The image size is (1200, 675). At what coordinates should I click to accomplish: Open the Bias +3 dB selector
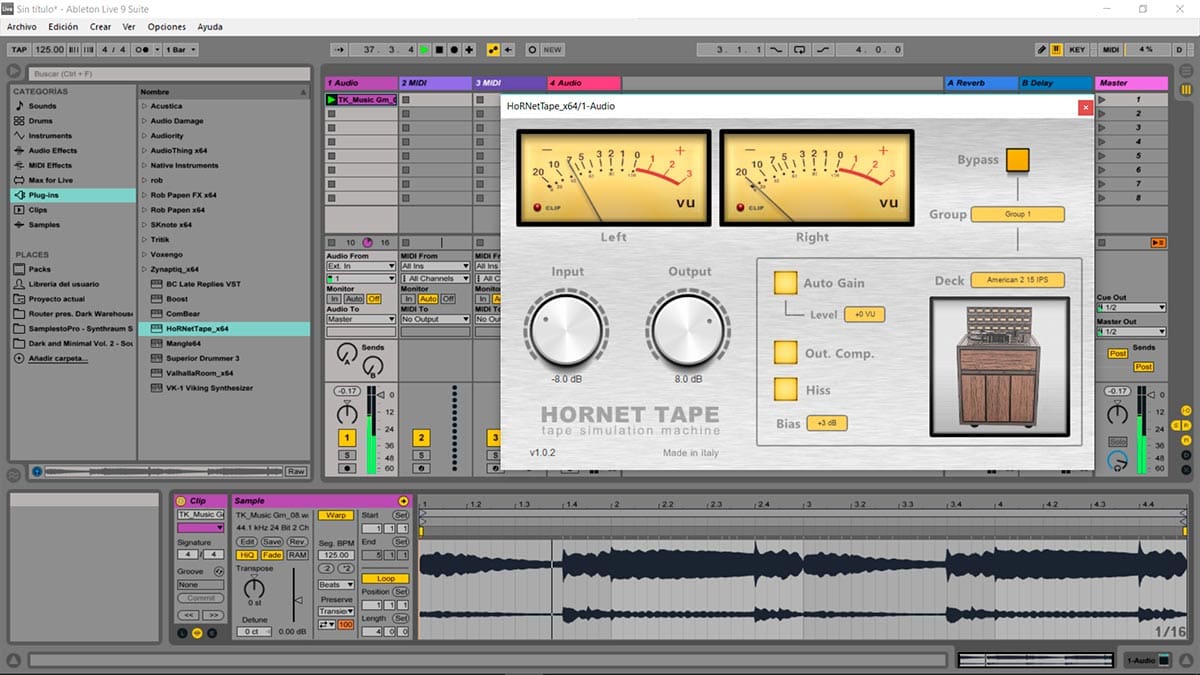coord(827,423)
